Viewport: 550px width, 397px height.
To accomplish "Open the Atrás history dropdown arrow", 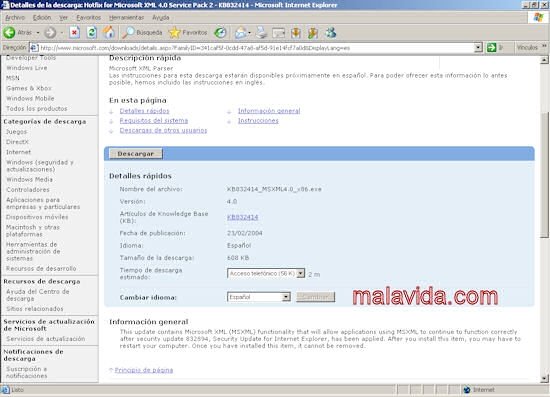I will [x=38, y=33].
